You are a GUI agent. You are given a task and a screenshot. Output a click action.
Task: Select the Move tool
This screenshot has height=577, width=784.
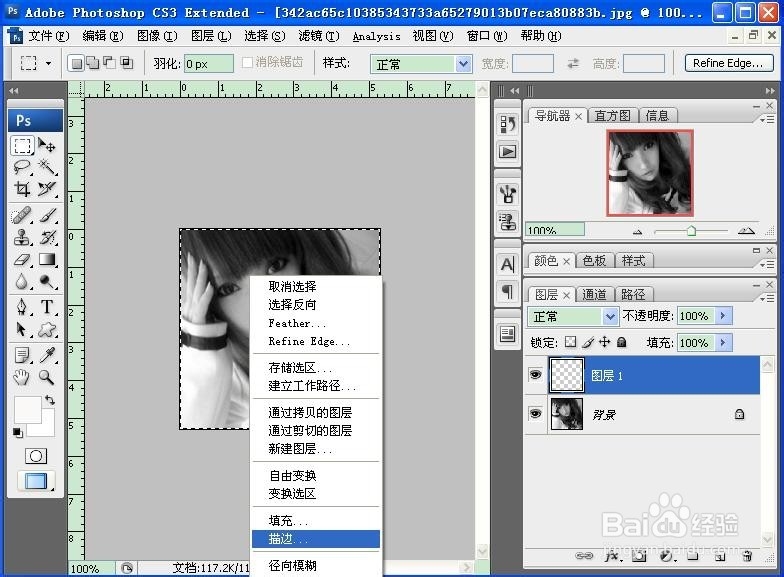tap(47, 146)
